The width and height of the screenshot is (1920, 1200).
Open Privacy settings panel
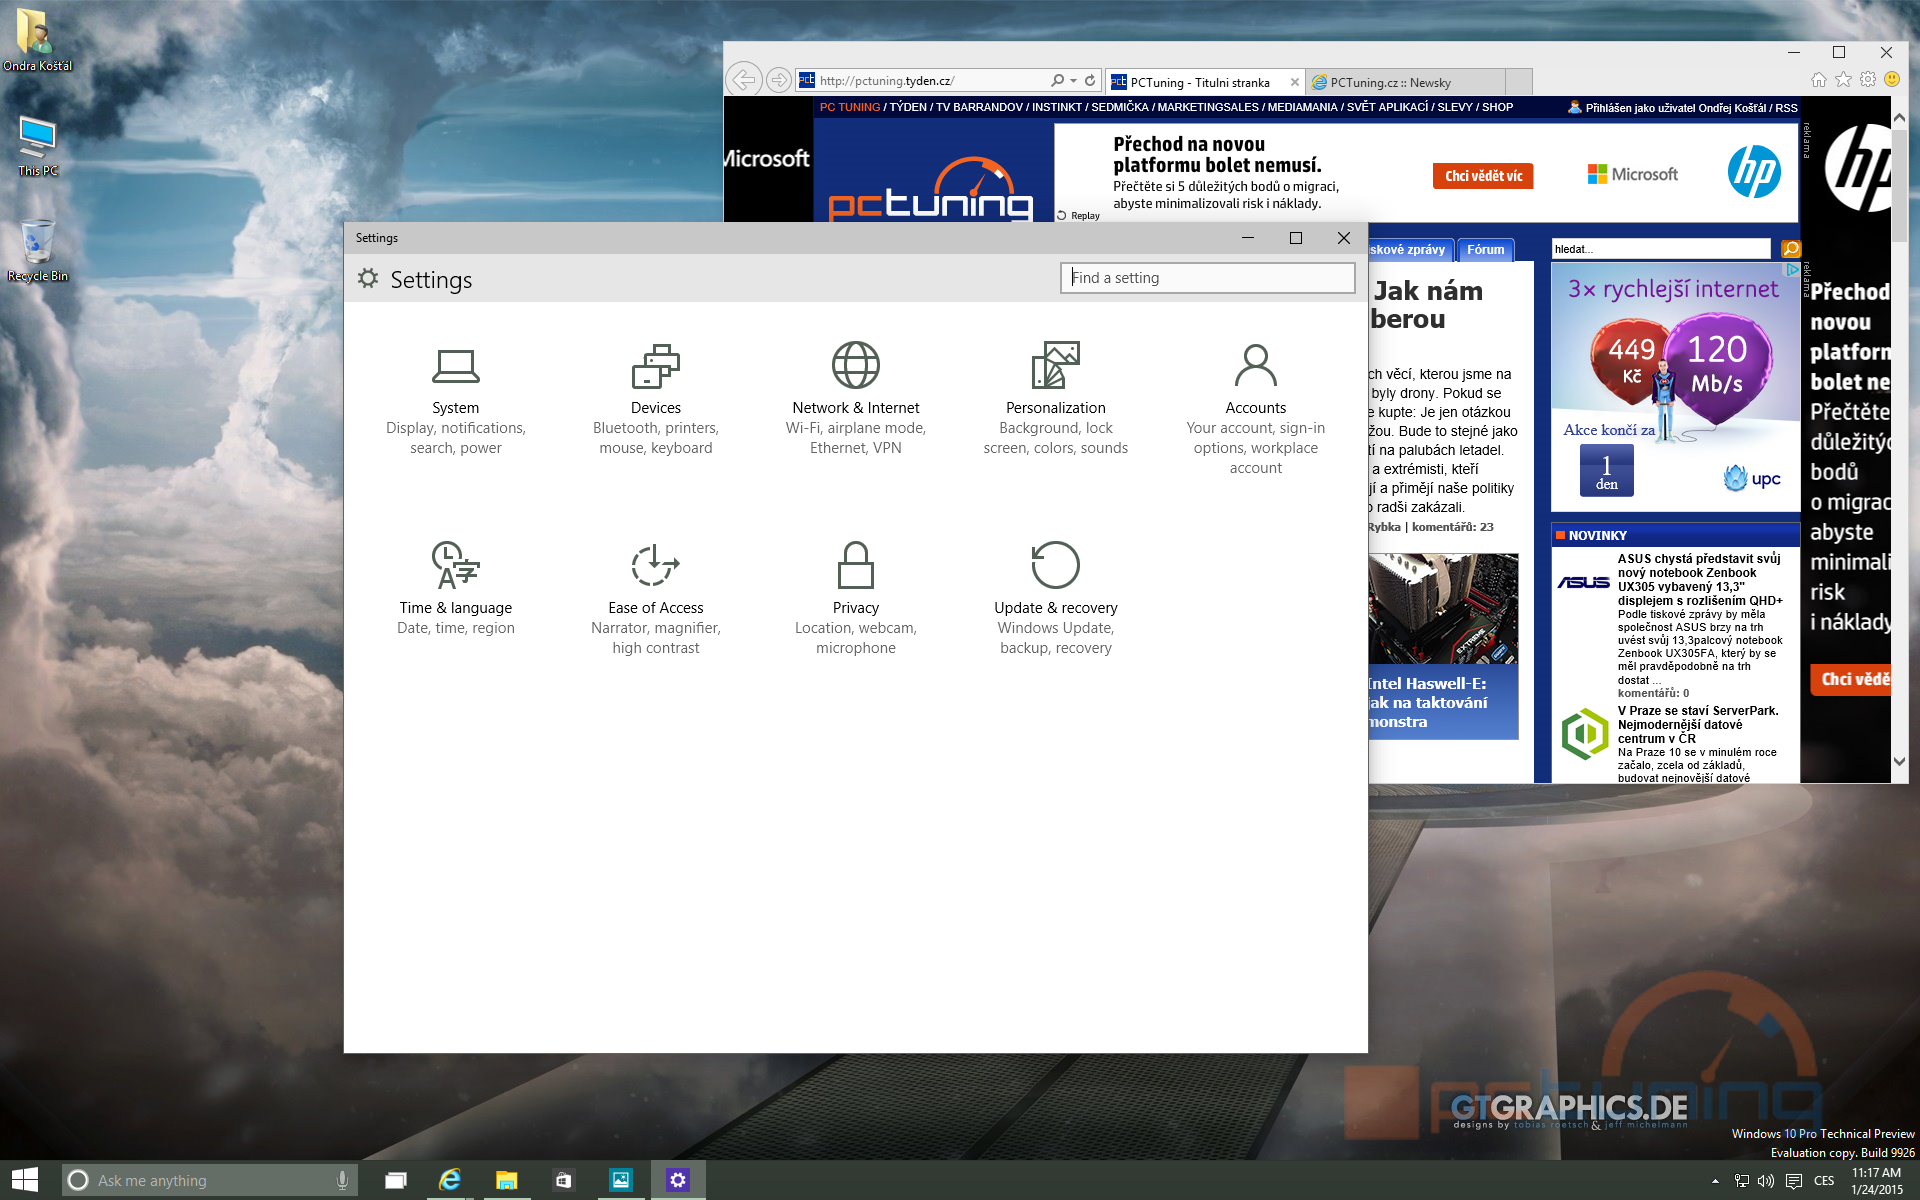pyautogui.click(x=856, y=594)
